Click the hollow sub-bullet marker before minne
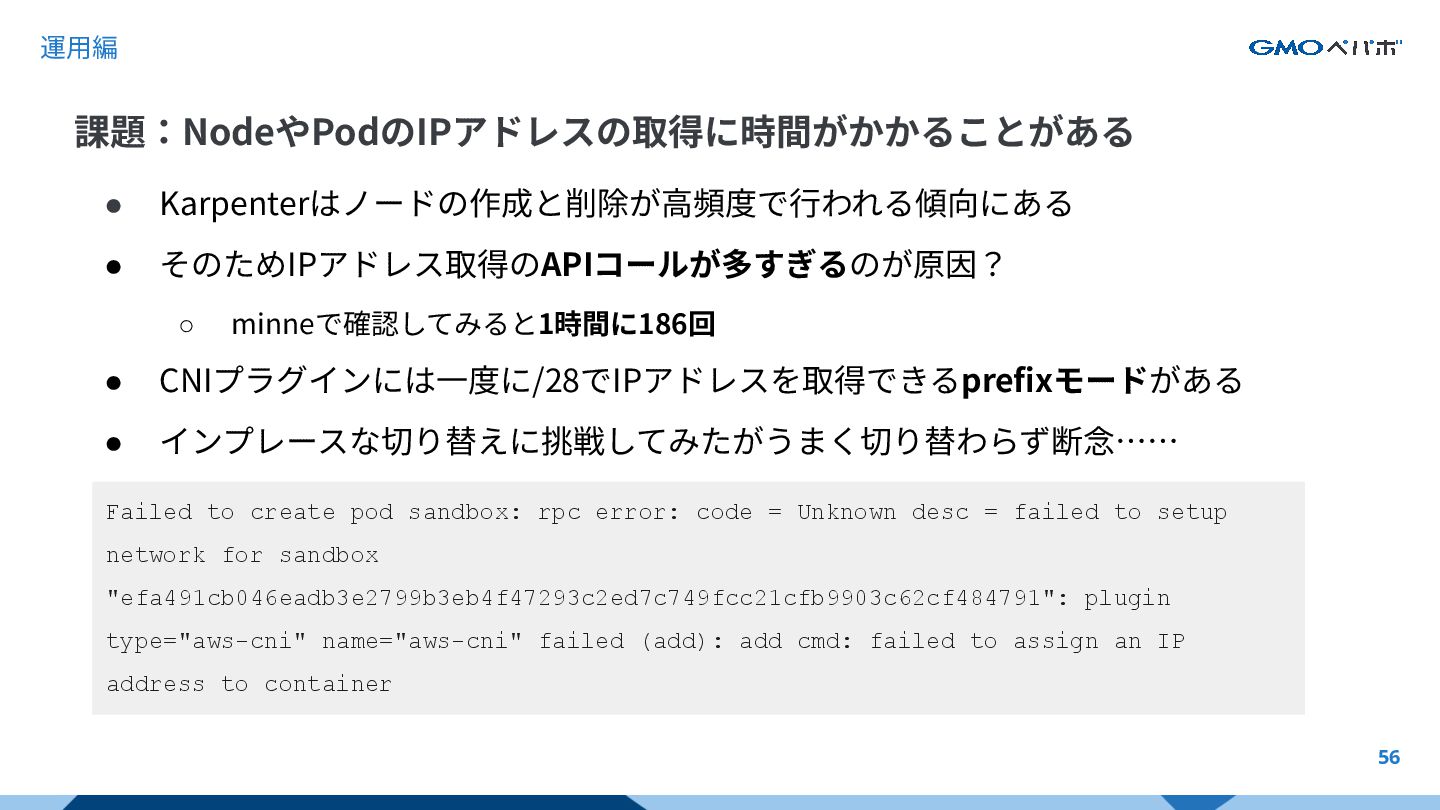1440x810 pixels. tap(186, 325)
